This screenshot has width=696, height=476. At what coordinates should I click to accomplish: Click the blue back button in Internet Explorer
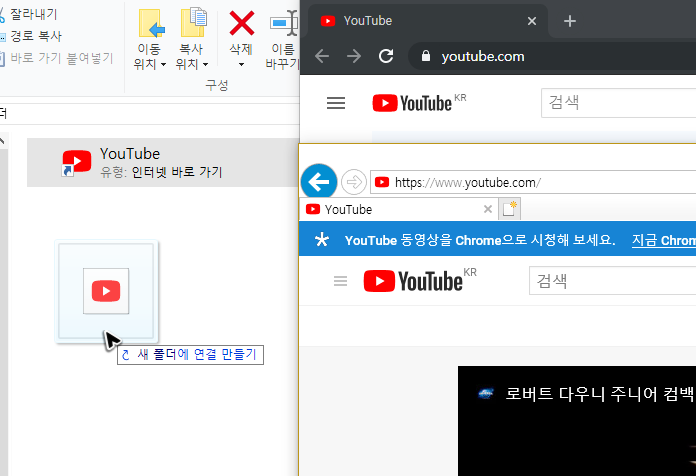coord(319,182)
